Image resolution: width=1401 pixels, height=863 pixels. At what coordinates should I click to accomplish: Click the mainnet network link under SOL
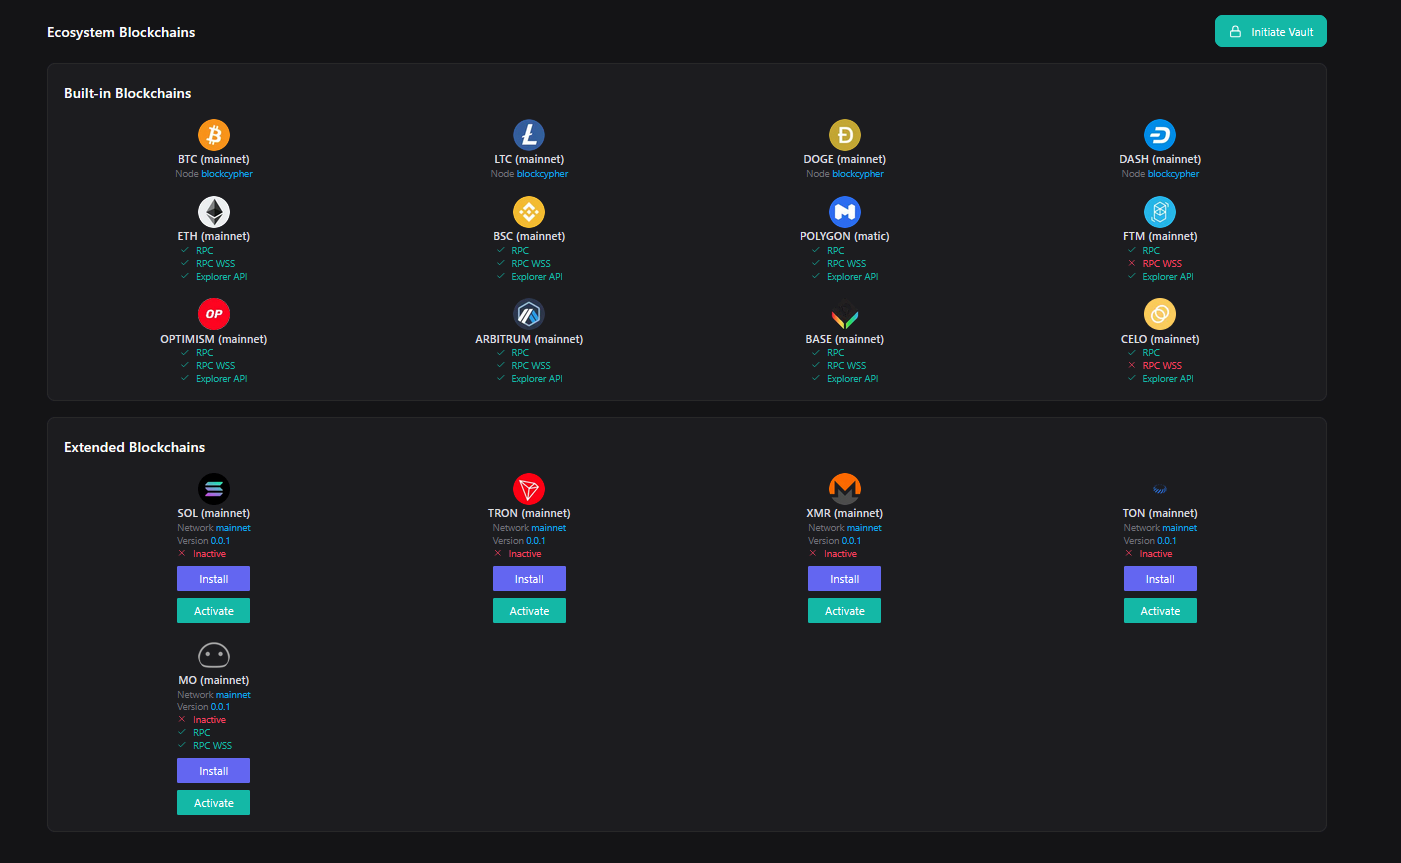(233, 528)
